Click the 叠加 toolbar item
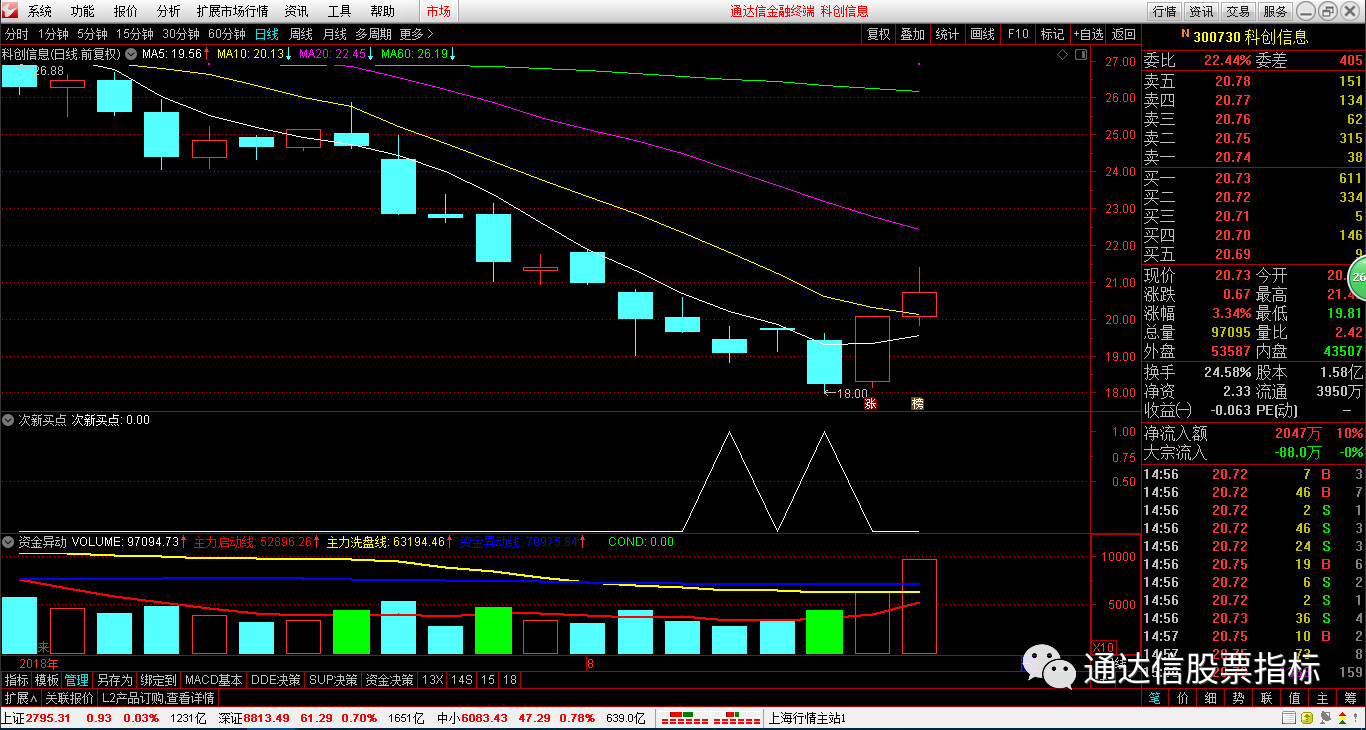 point(912,34)
